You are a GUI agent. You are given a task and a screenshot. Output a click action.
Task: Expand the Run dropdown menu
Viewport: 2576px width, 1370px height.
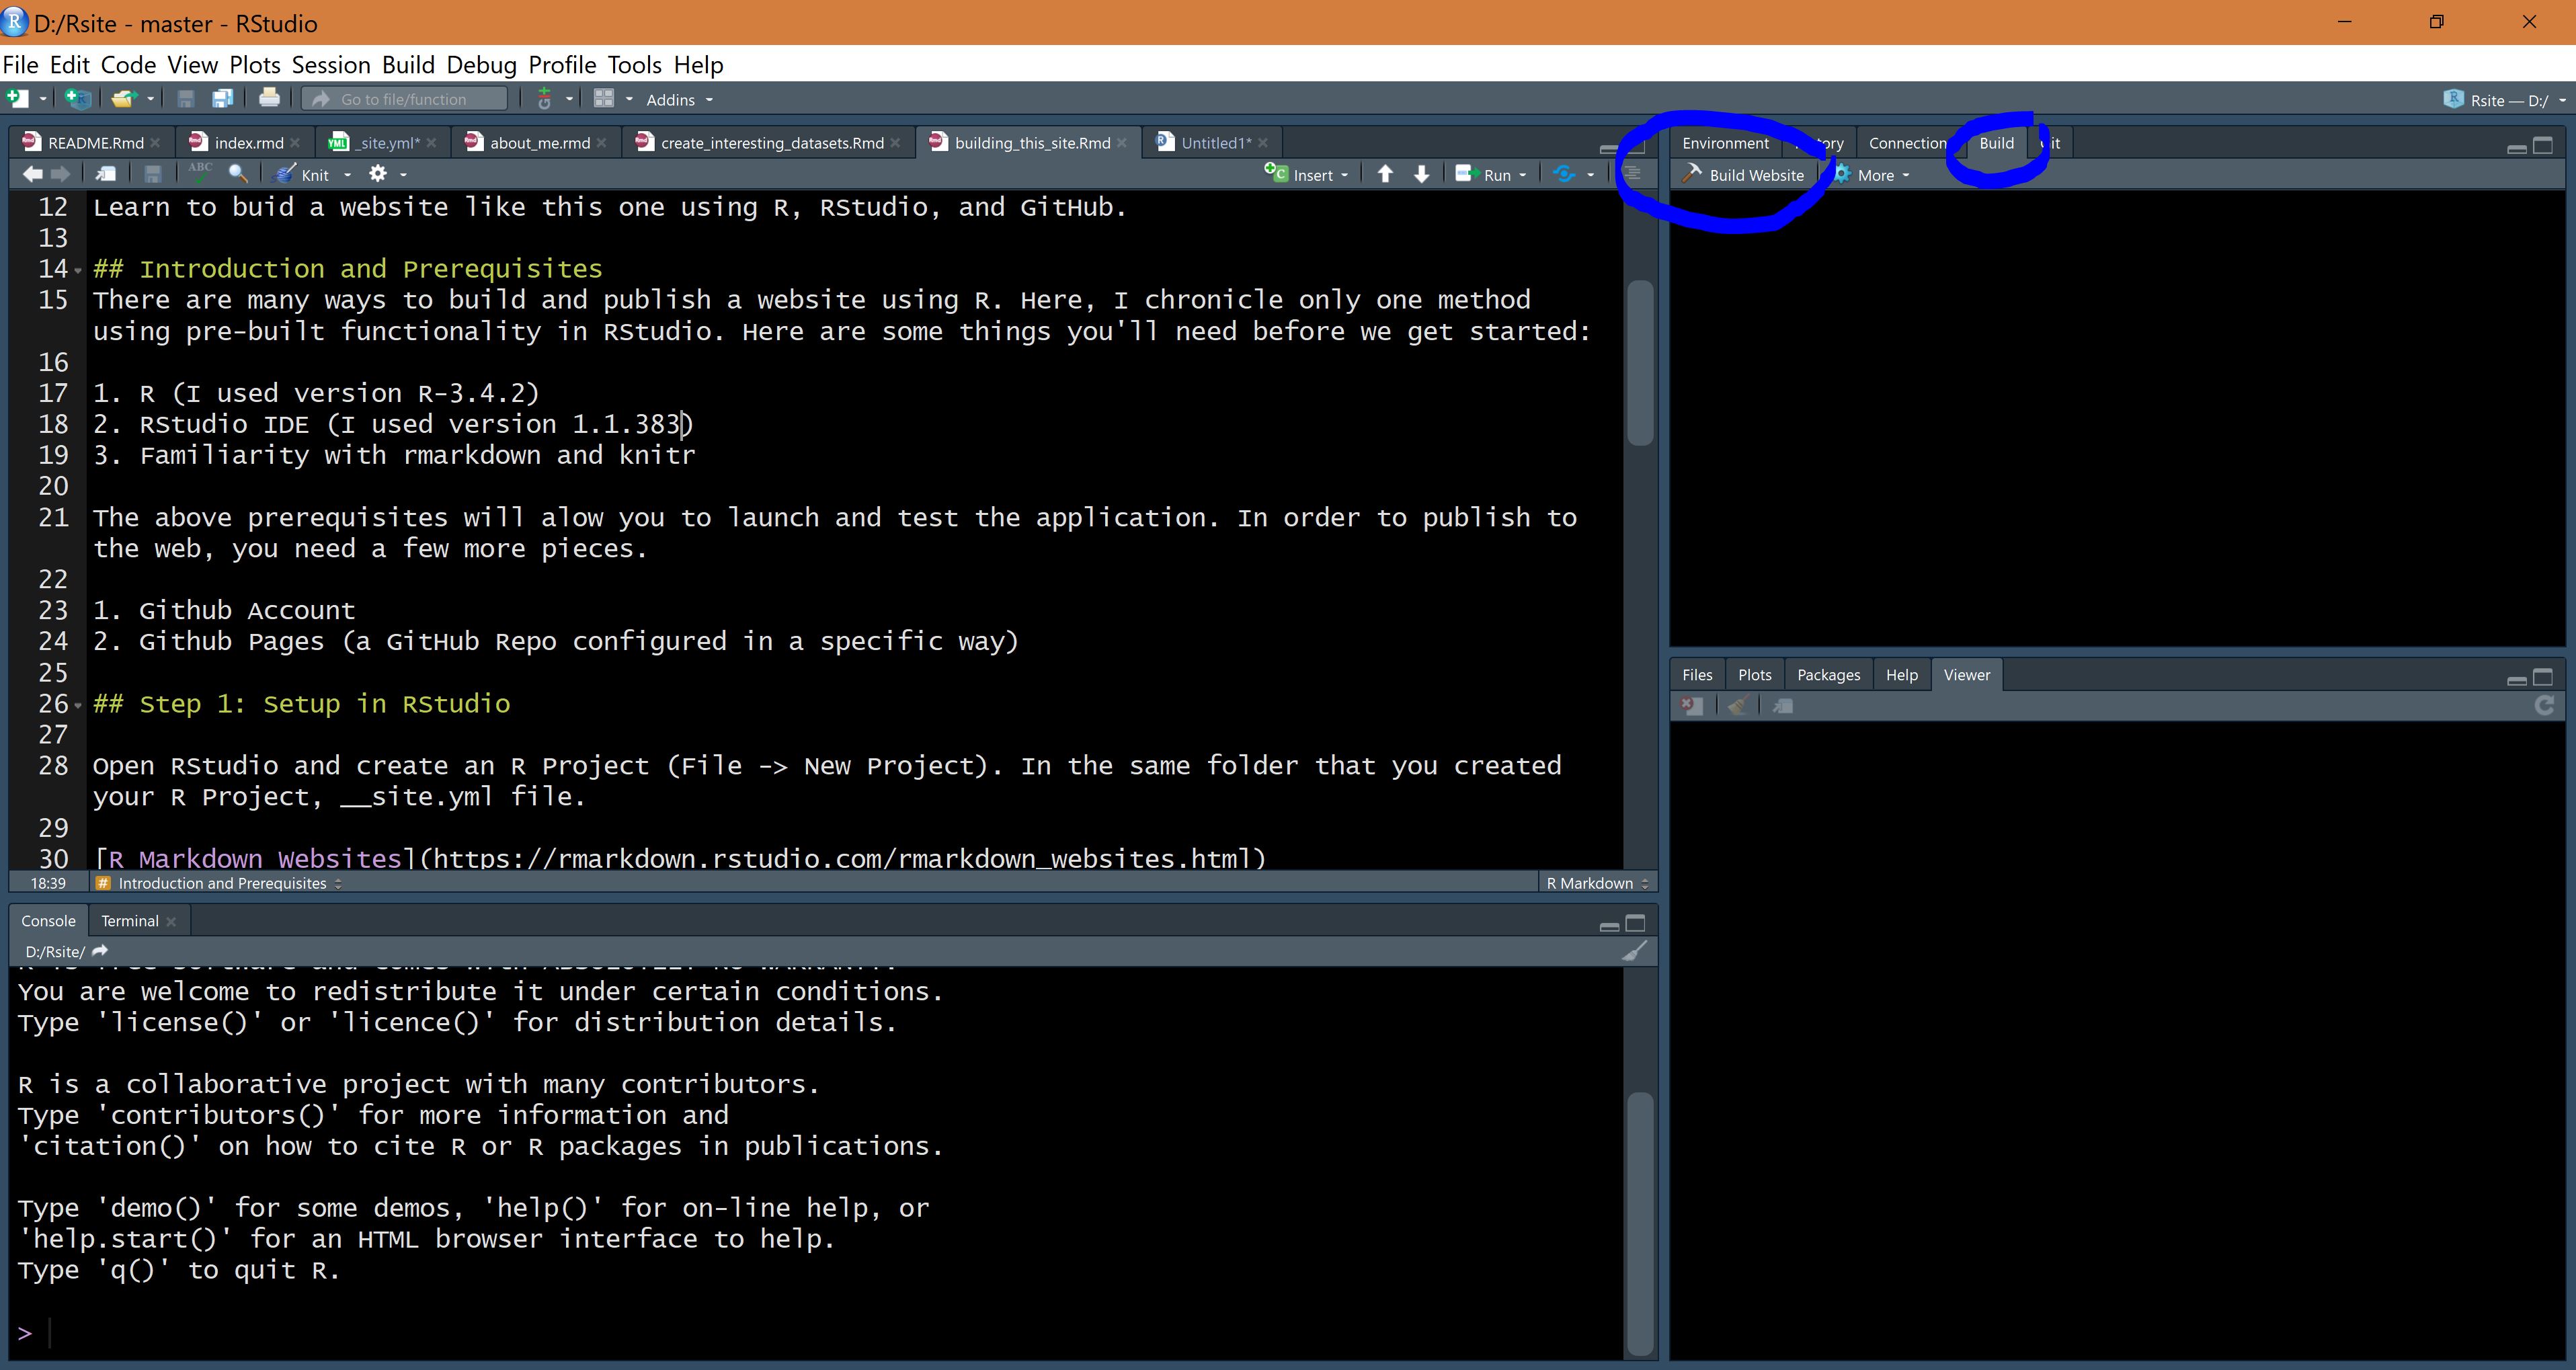tap(1523, 175)
